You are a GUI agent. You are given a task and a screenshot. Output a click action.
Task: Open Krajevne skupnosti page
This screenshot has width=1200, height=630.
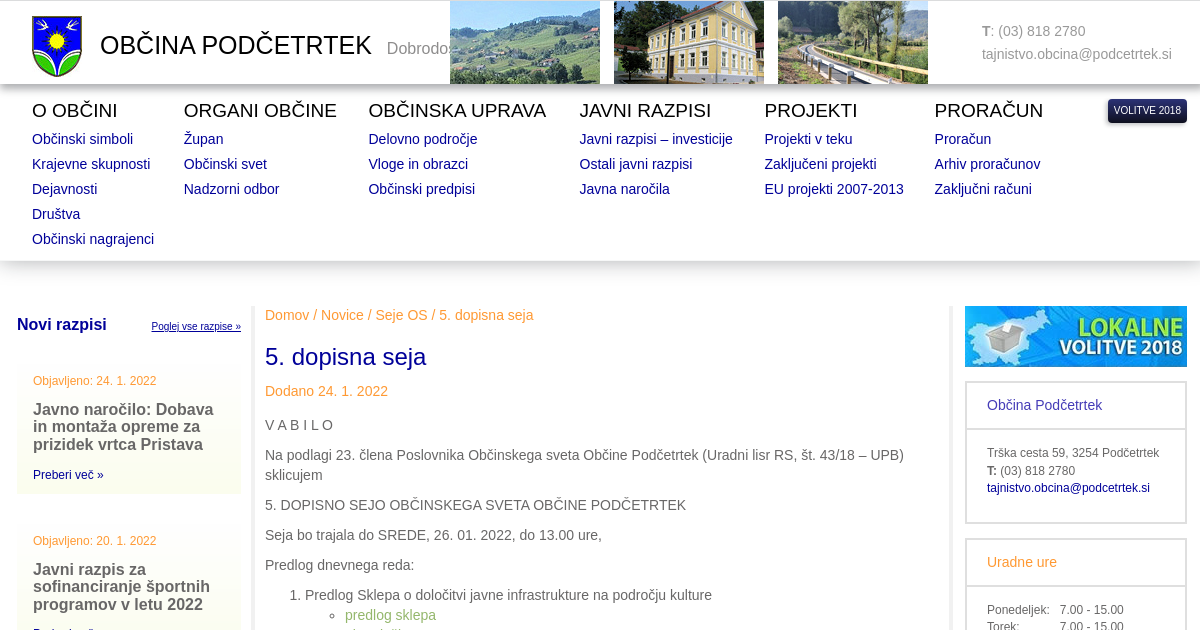point(91,164)
